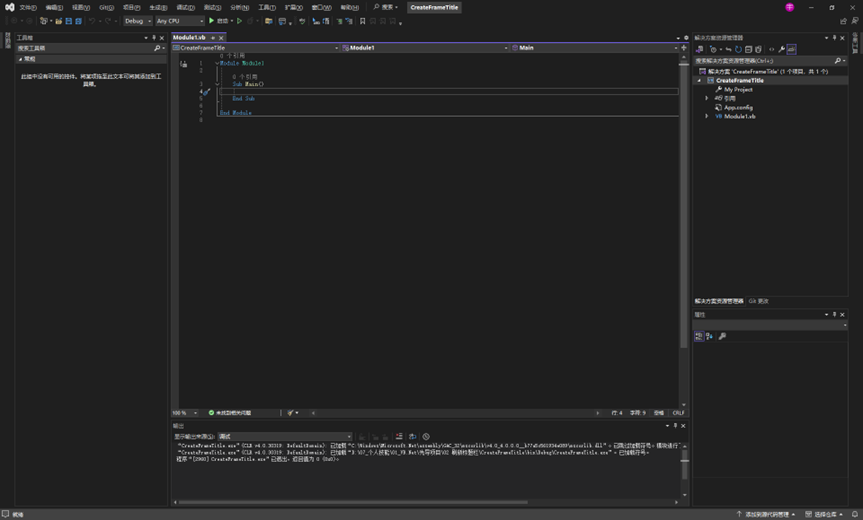Click the Switch Views icon in Solution Explorer
Screen dimensions: 863x520
[699, 50]
